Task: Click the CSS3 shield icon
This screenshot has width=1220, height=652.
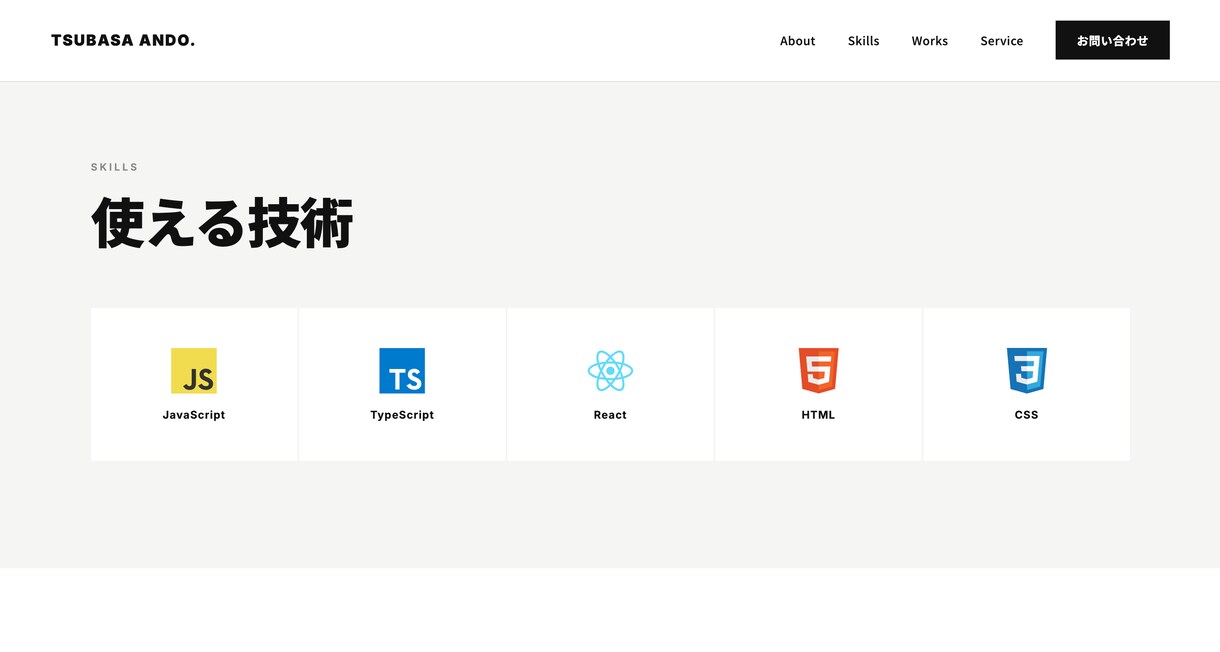Action: pos(1026,371)
